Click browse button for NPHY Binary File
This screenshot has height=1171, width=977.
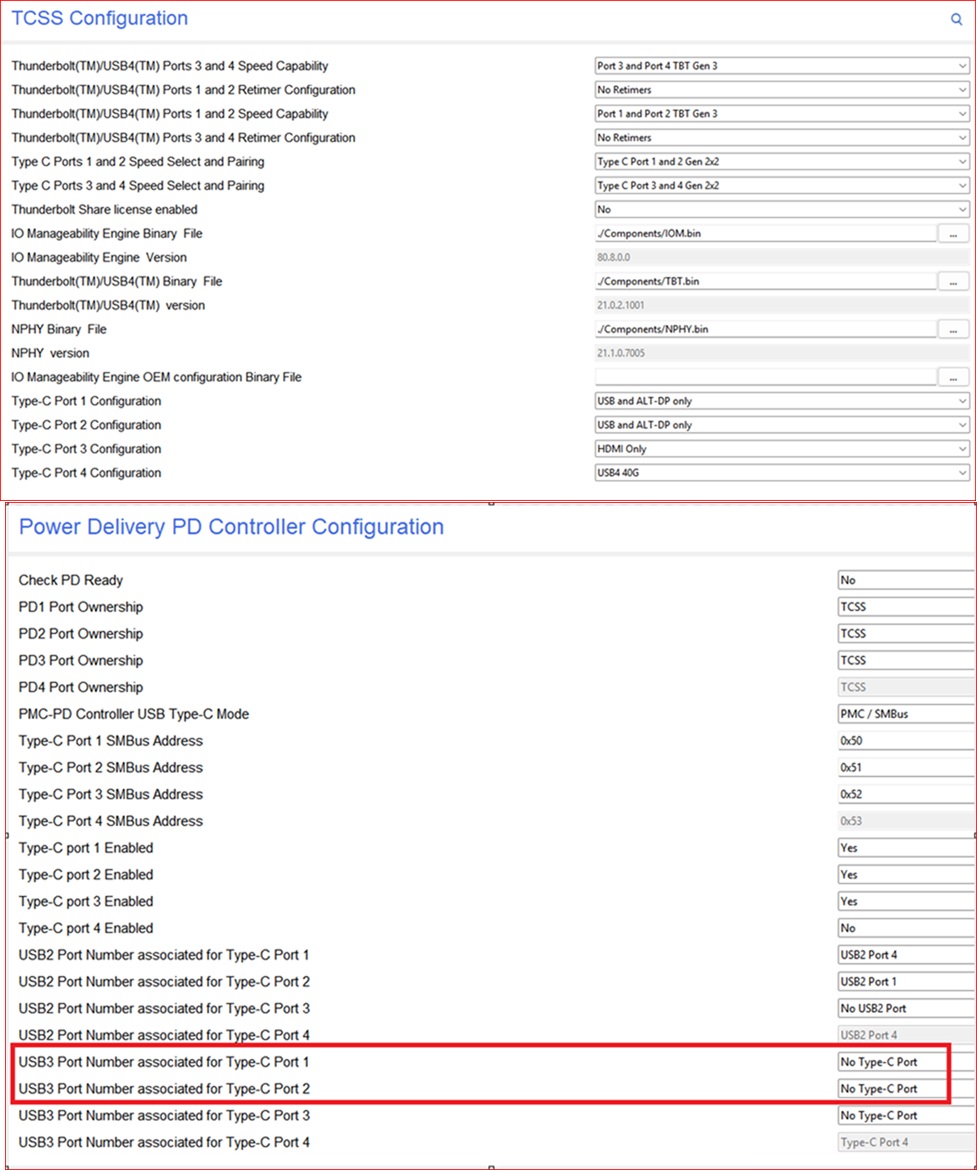[953, 330]
